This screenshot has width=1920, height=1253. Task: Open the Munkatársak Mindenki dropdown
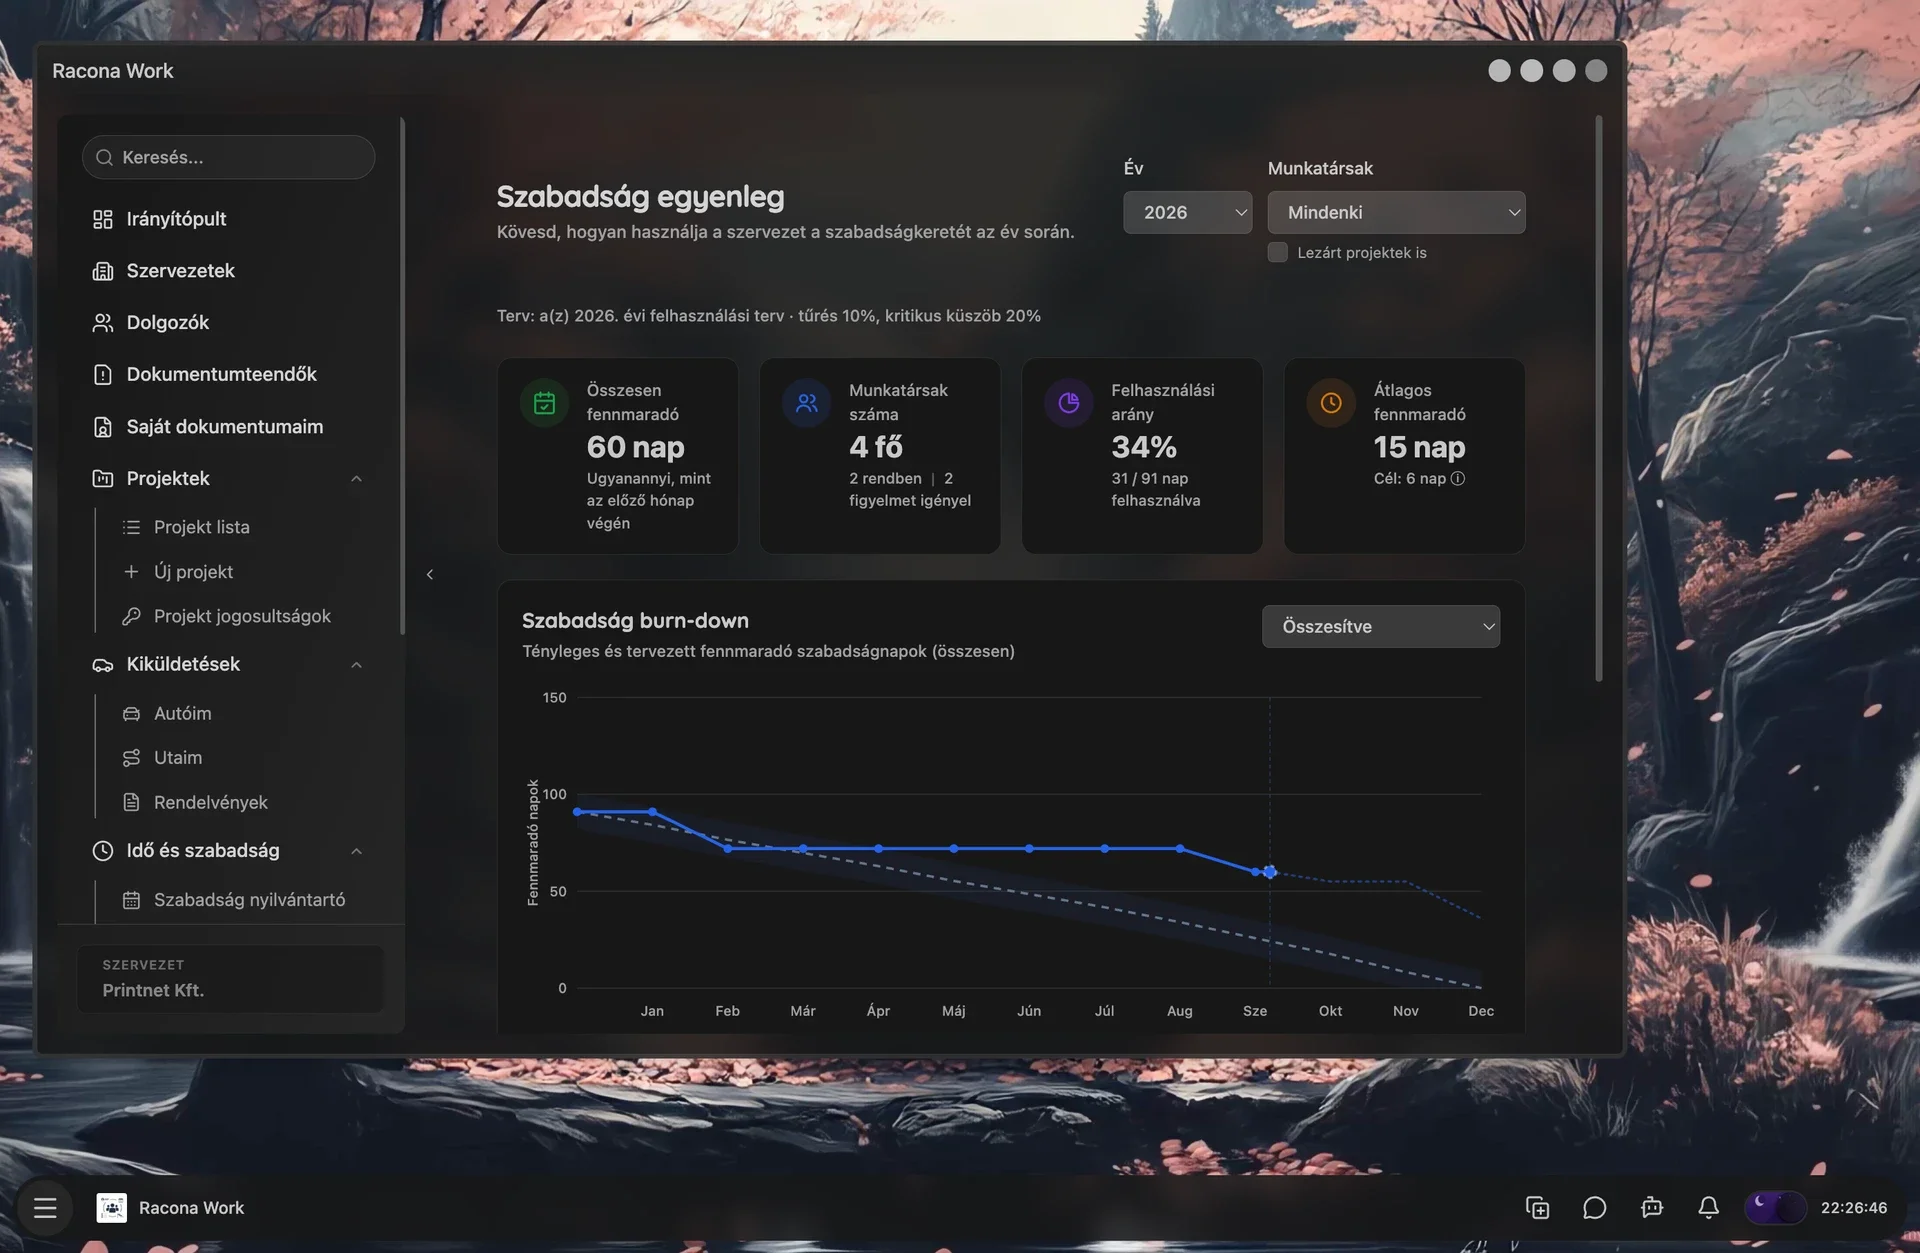(1396, 212)
